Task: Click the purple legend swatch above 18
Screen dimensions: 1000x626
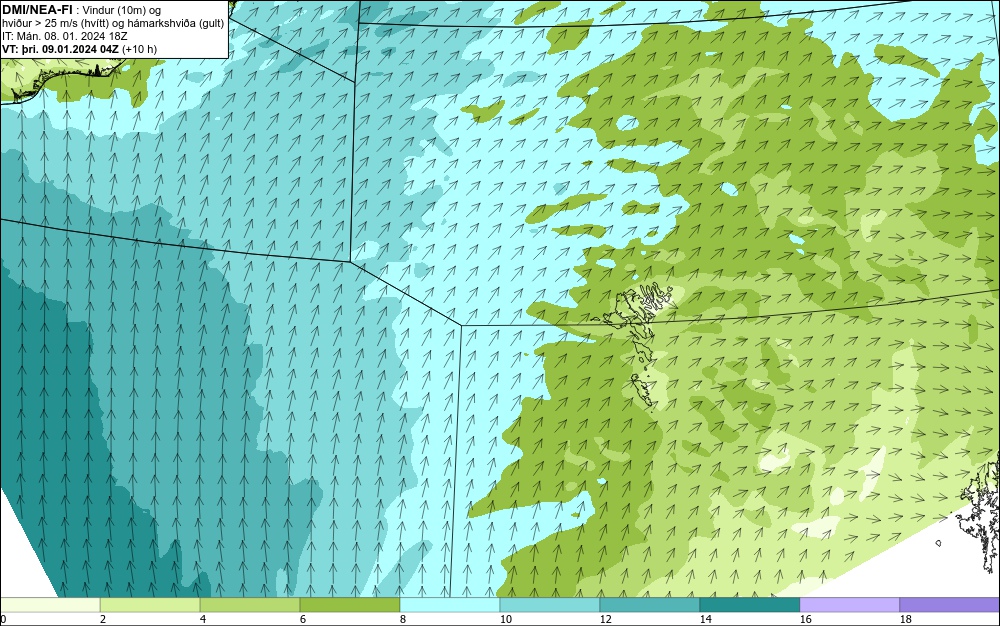Action: (x=950, y=604)
